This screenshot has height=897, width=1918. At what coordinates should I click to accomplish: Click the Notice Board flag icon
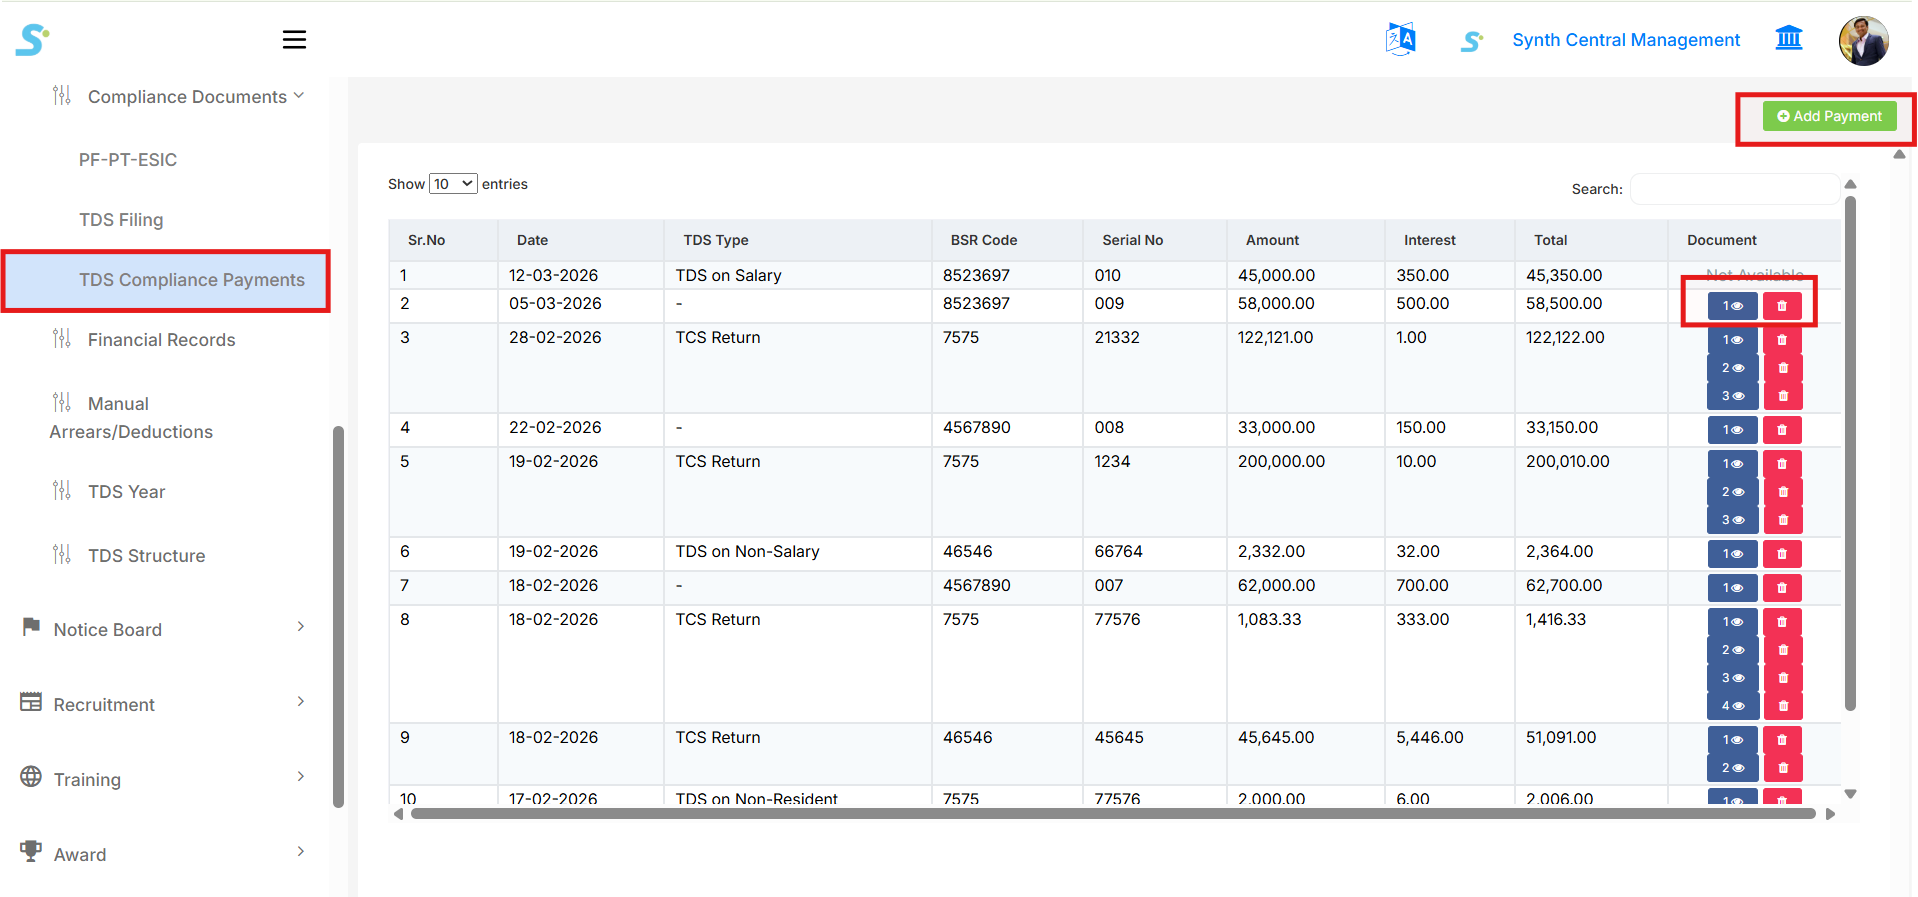pyautogui.click(x=31, y=627)
